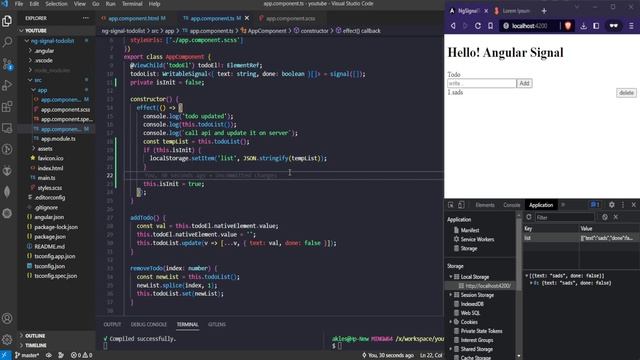Screen dimensions: 640x360
Task: Open the Explorer view in the activity bar
Action: coord(7,20)
